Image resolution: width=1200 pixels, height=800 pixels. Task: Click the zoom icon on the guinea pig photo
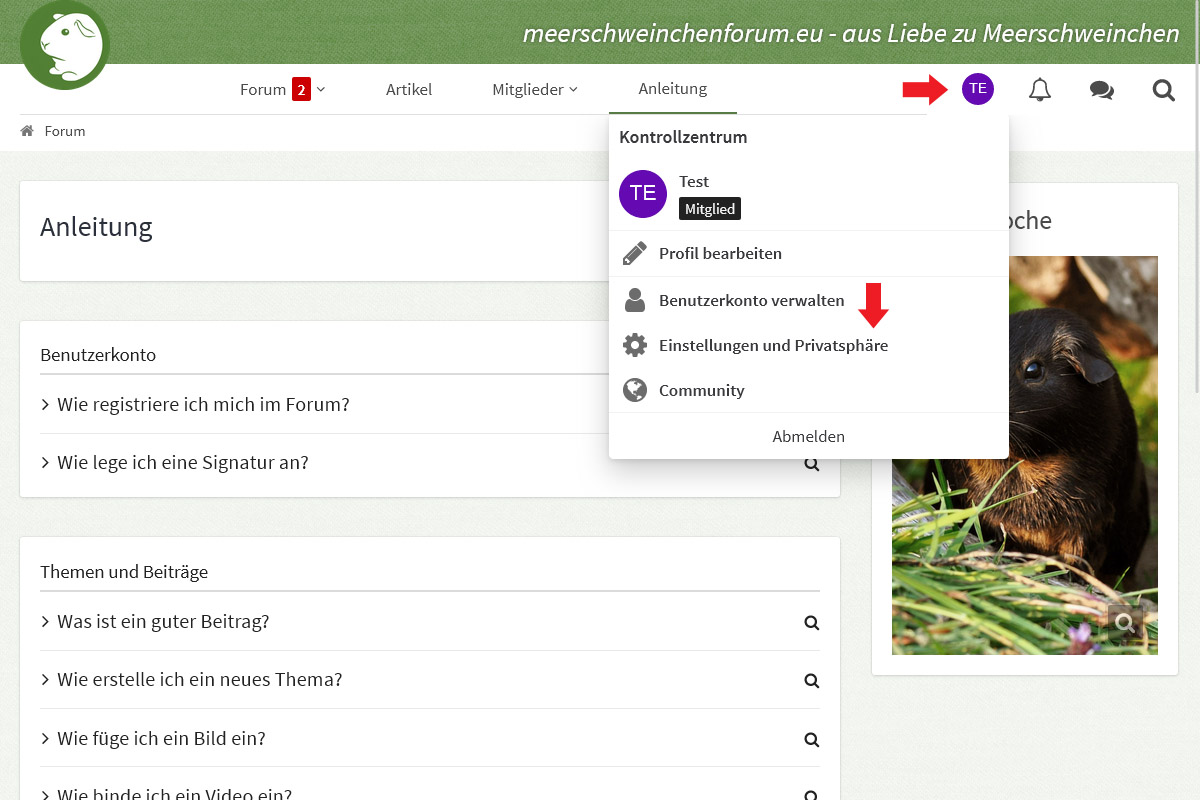click(x=1125, y=623)
